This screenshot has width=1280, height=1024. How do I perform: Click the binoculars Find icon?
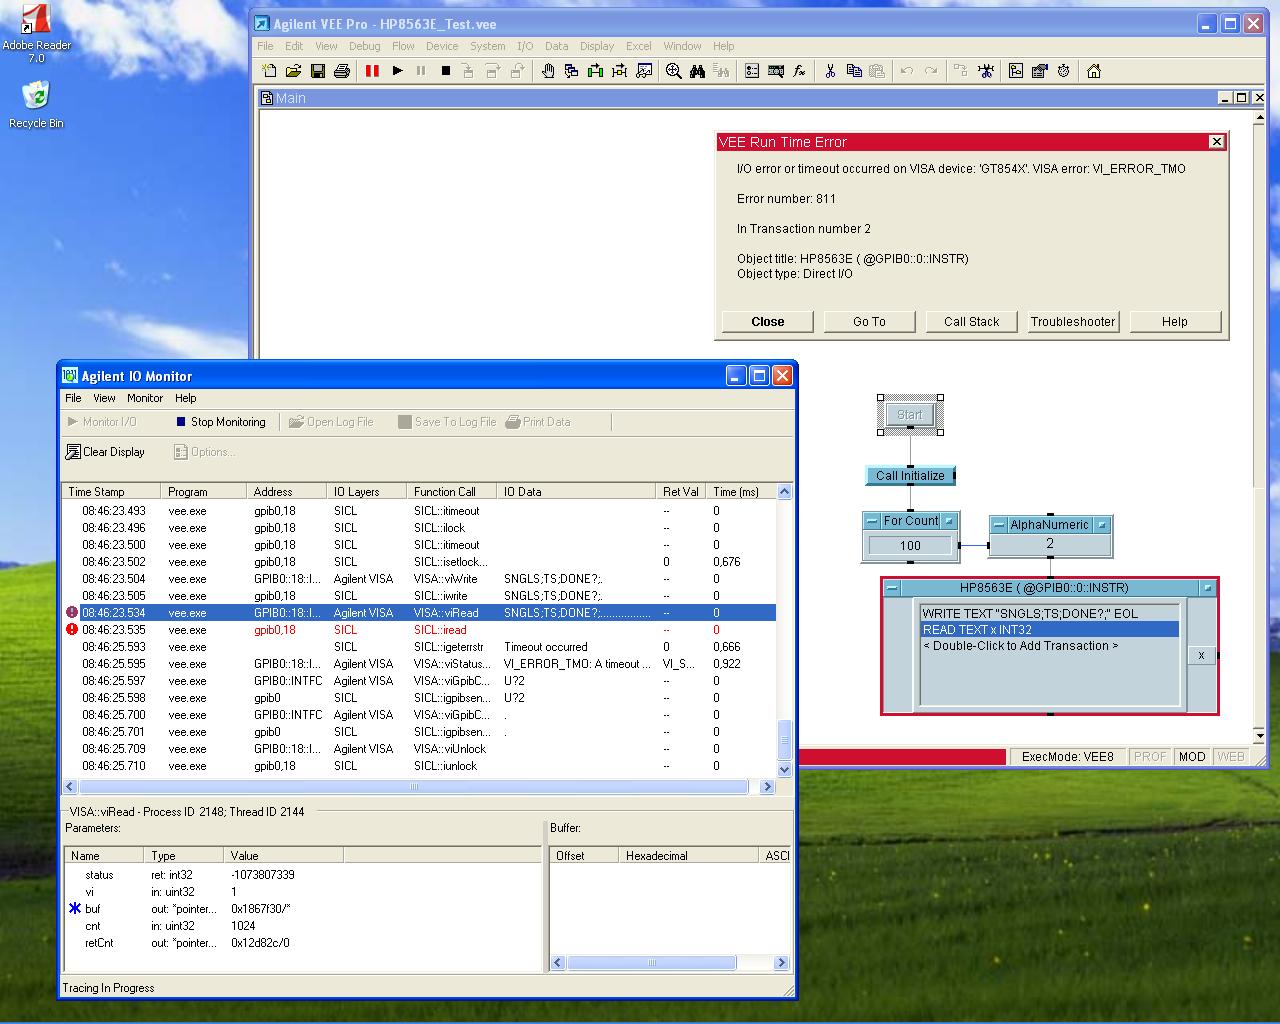pos(698,71)
